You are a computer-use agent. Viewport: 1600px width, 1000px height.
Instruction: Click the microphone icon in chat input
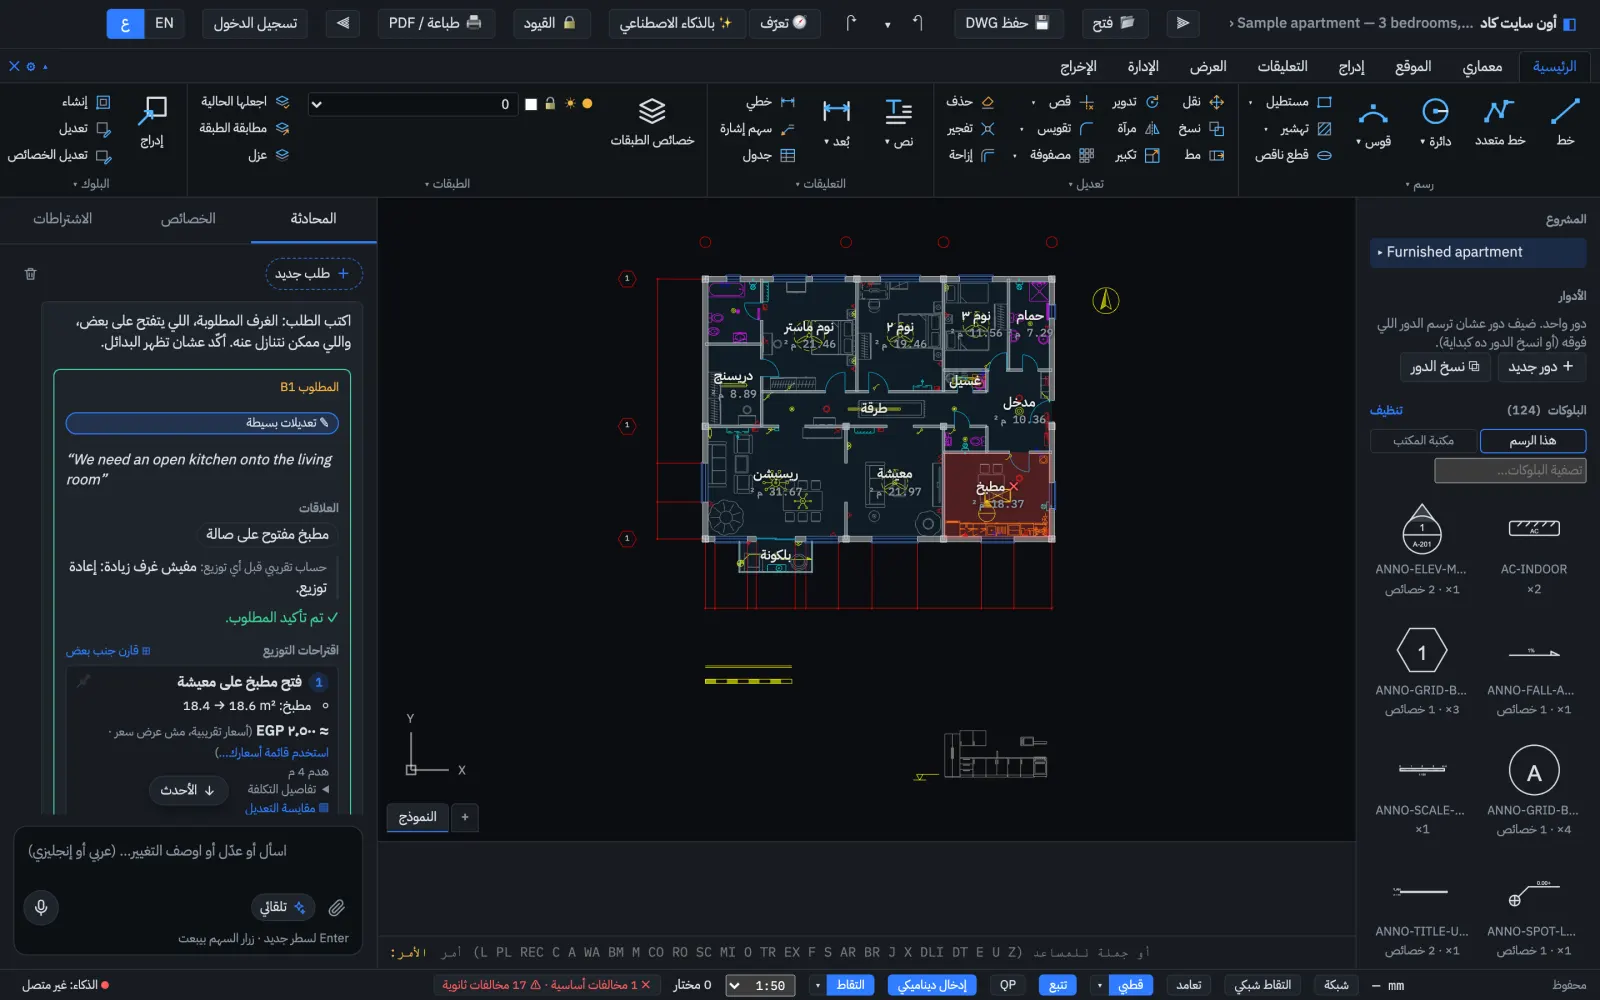41,907
